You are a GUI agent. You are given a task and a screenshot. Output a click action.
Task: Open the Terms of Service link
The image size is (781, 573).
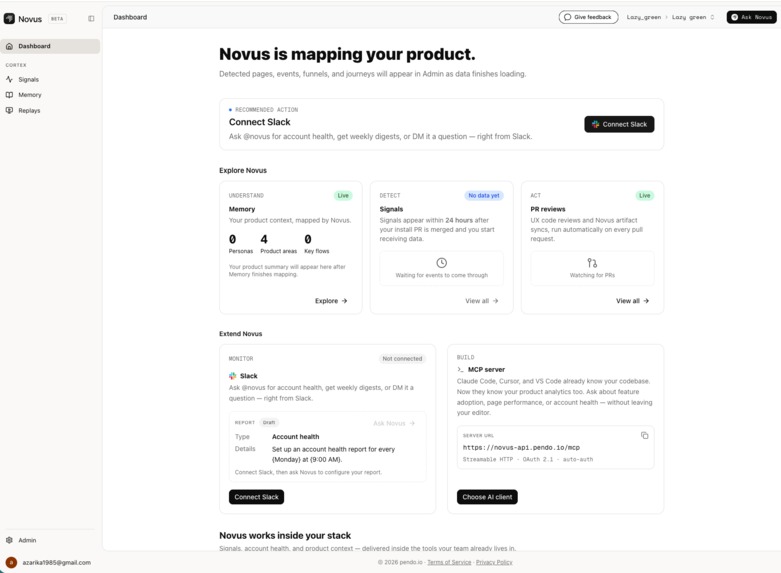(x=449, y=562)
